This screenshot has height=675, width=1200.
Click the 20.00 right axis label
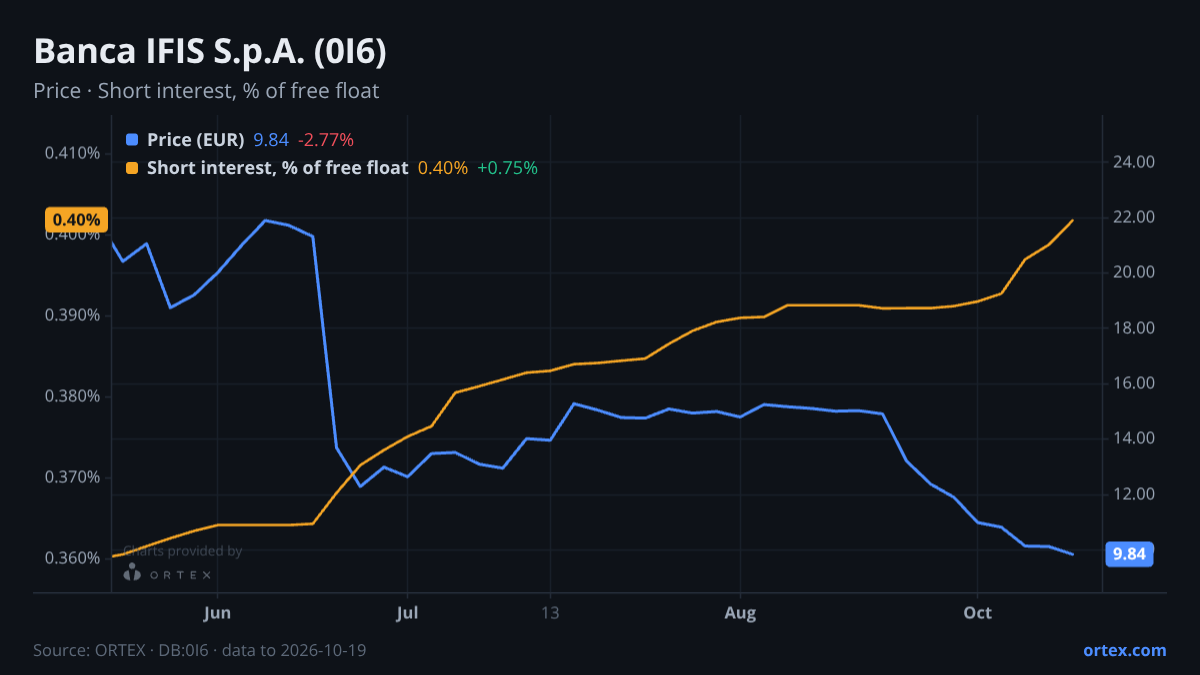(x=1134, y=272)
